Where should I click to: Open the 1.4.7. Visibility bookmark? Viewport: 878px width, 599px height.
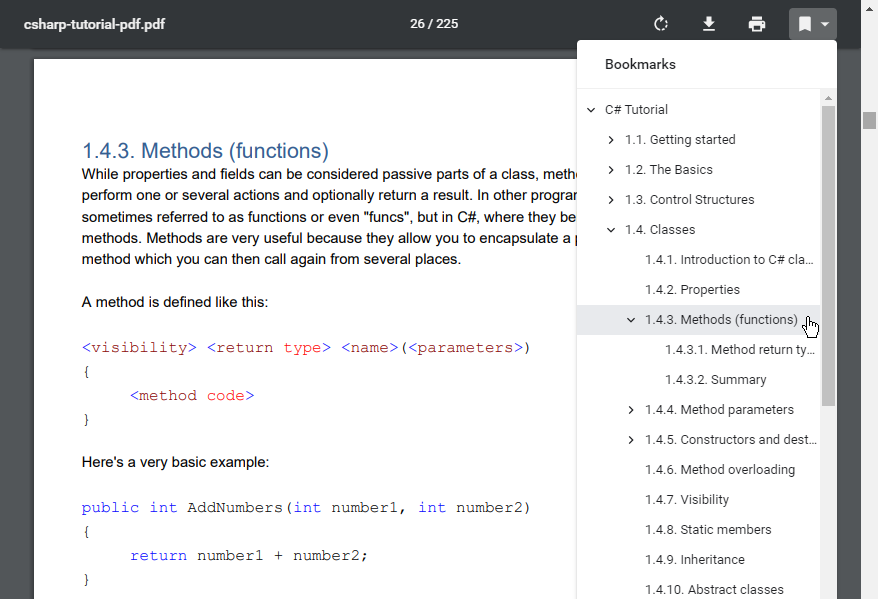point(687,500)
